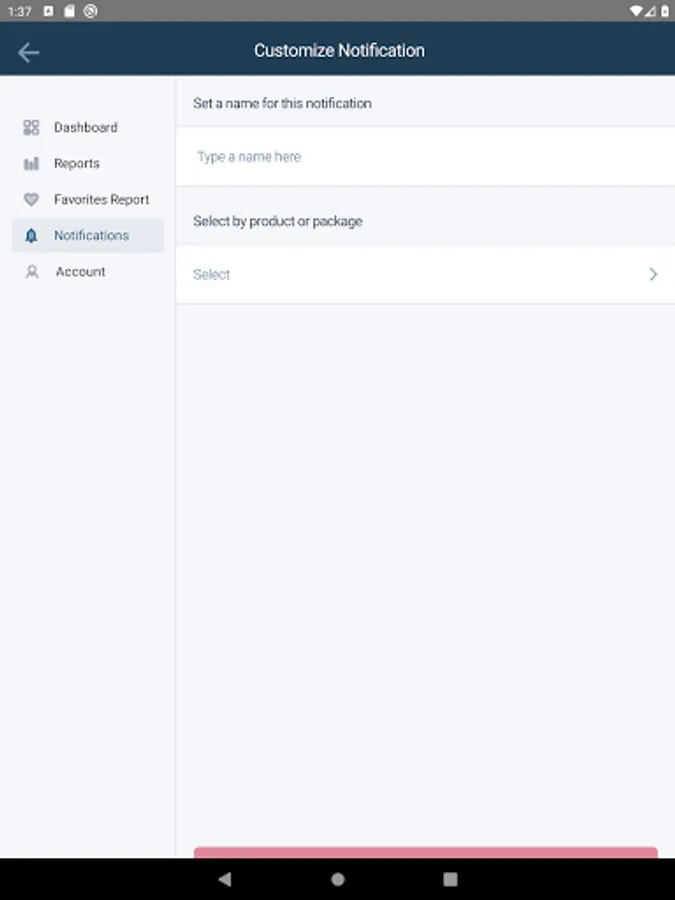Open the Account menu label
Image resolution: width=675 pixels, height=900 pixels.
click(80, 272)
